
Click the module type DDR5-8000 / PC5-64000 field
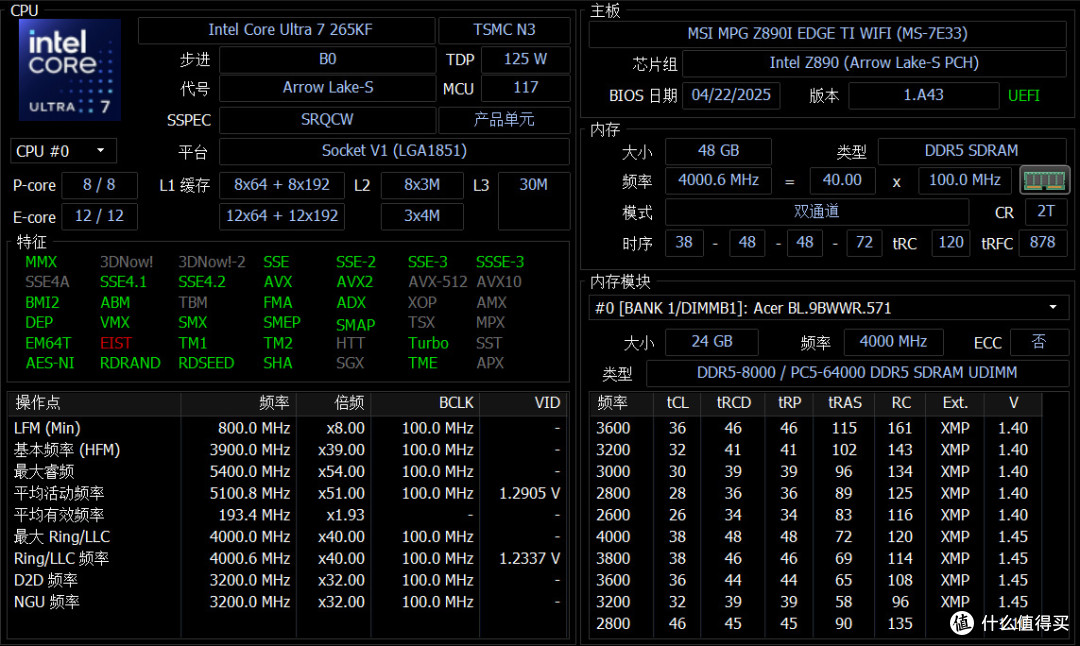(x=857, y=373)
